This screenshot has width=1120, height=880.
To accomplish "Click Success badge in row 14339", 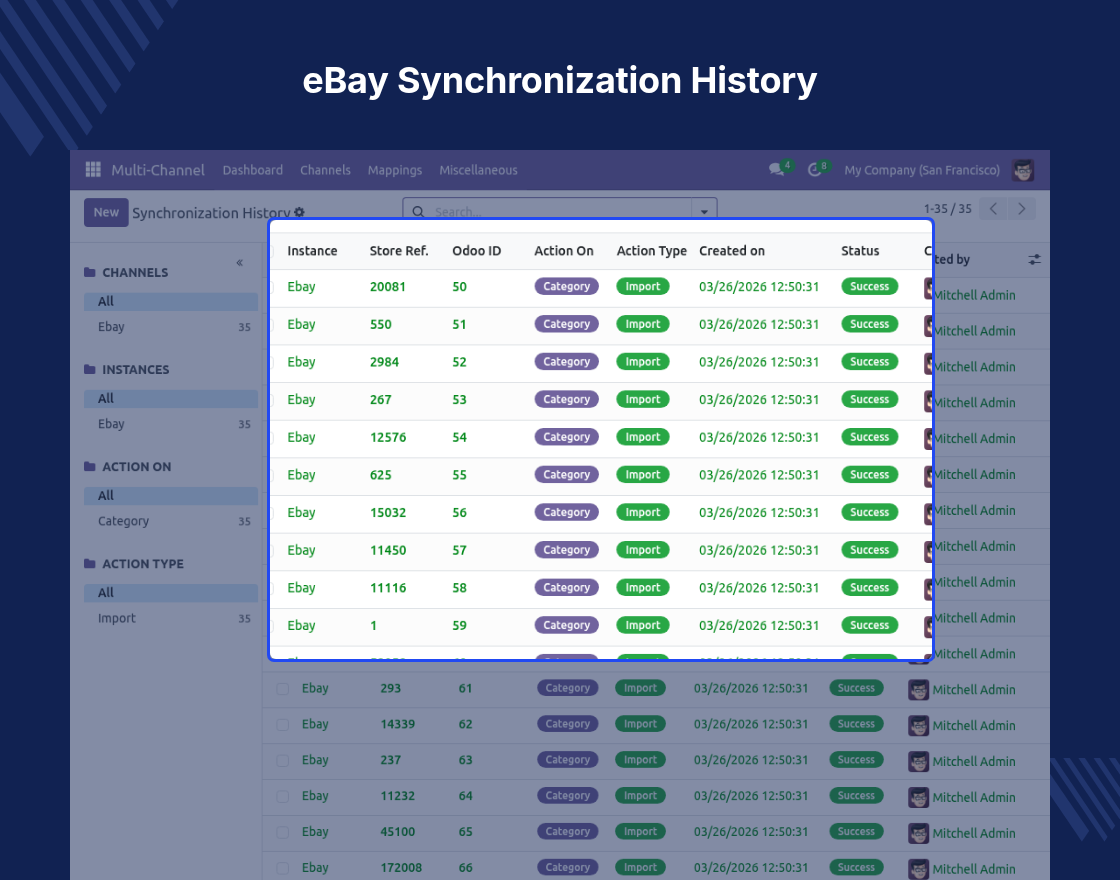I will (856, 724).
